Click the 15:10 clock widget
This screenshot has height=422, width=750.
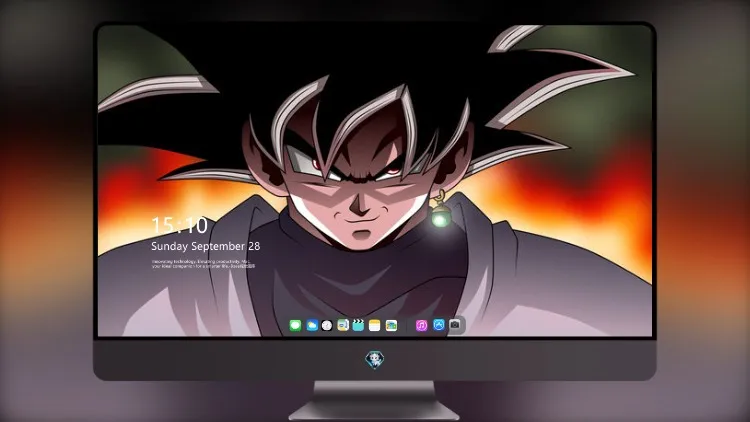179,225
